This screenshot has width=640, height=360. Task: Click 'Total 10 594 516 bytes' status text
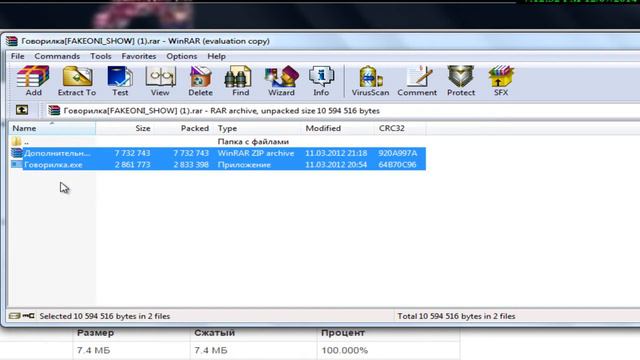point(456,316)
